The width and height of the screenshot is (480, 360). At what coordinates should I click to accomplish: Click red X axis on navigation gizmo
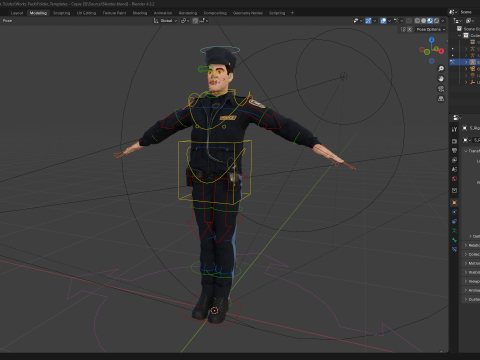tap(441, 51)
